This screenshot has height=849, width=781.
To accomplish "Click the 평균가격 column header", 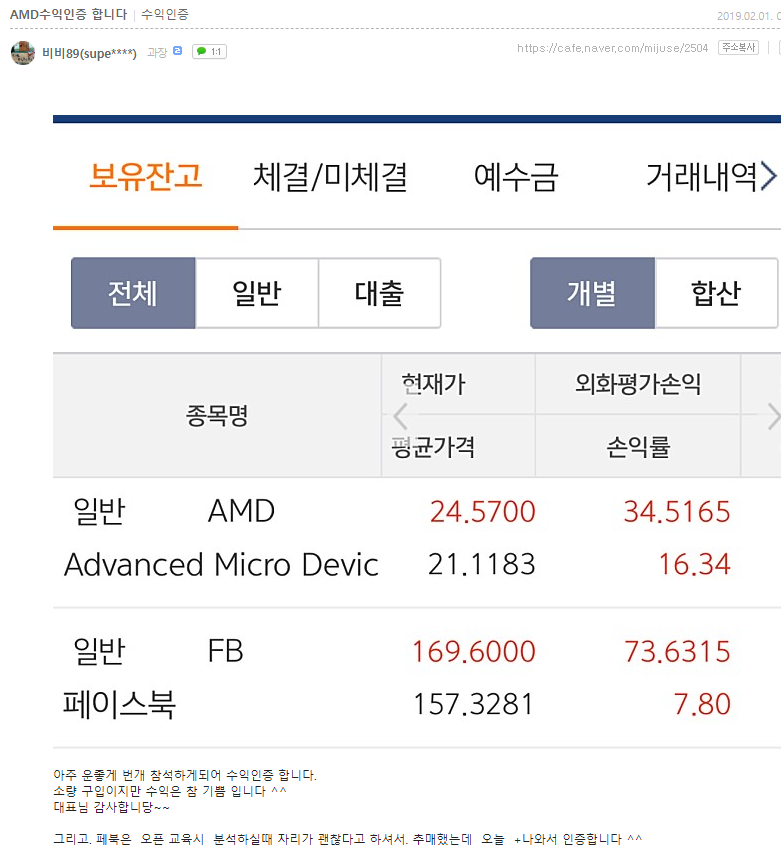I will (433, 447).
